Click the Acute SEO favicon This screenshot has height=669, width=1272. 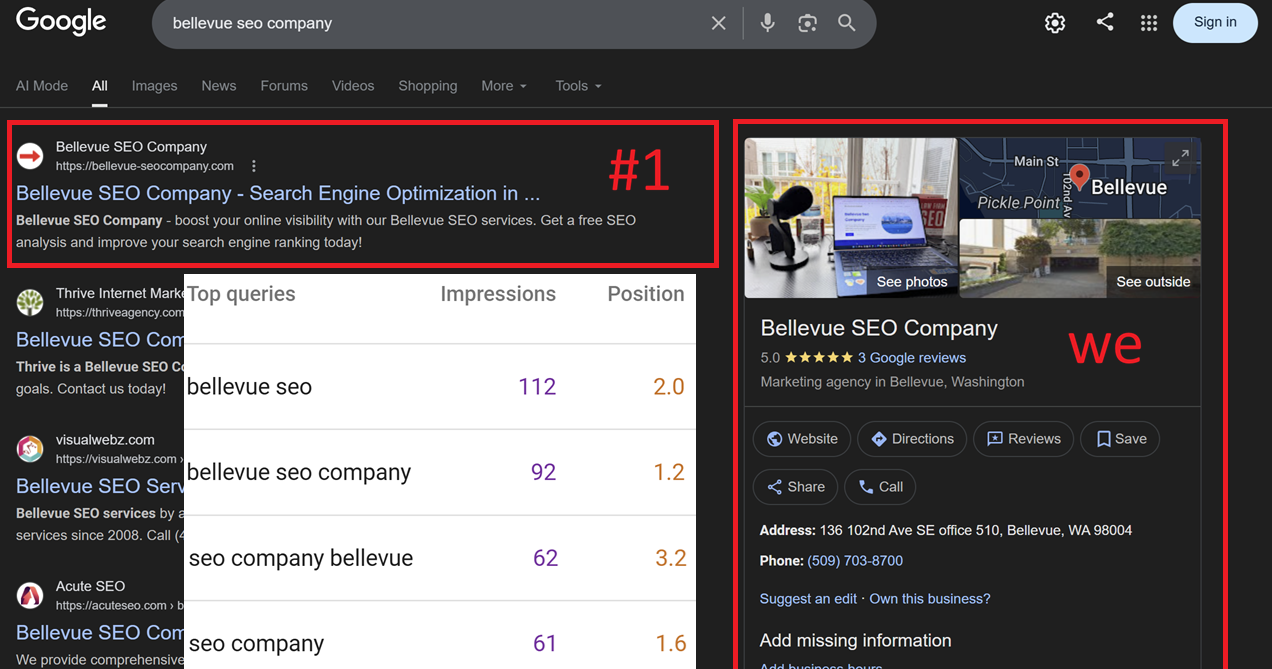coord(30,595)
